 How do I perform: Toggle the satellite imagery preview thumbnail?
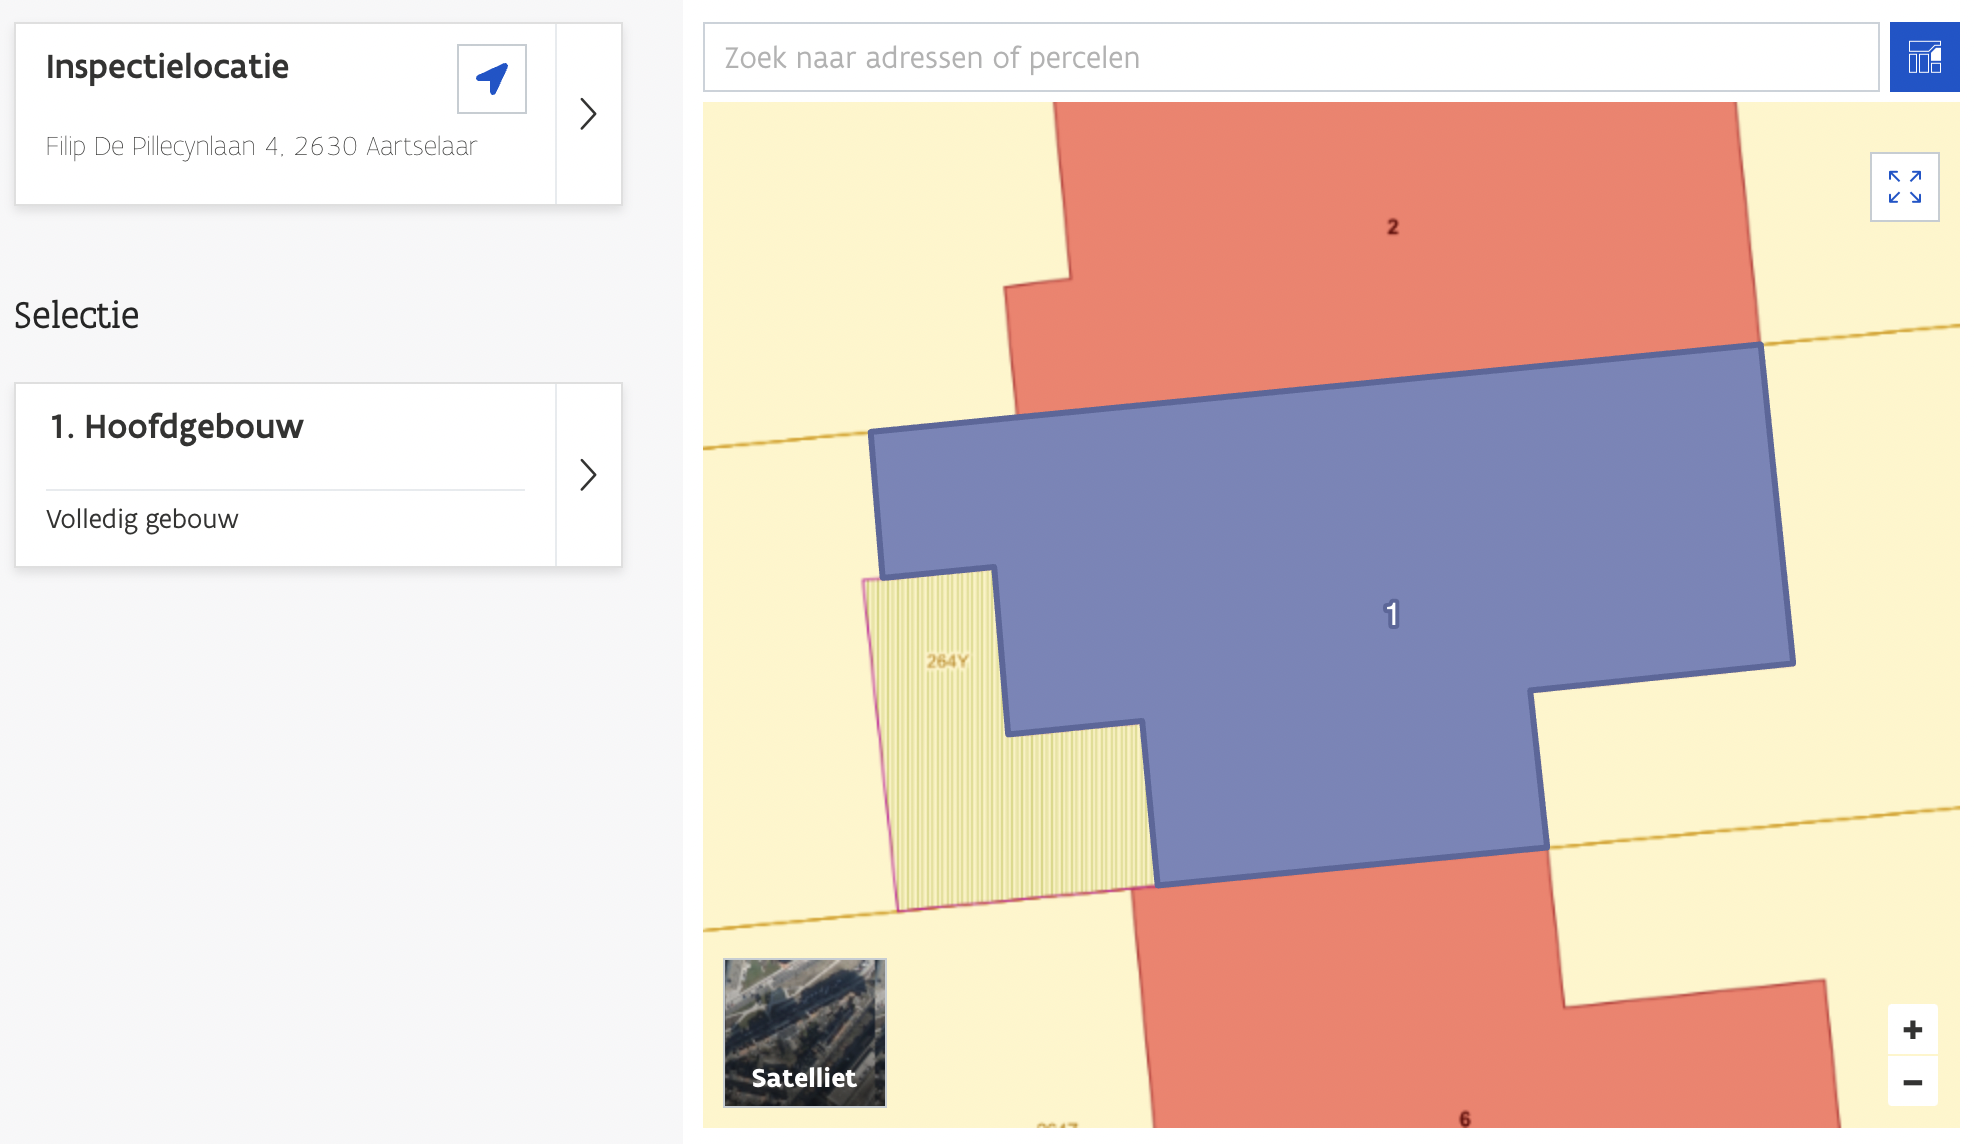click(803, 1032)
